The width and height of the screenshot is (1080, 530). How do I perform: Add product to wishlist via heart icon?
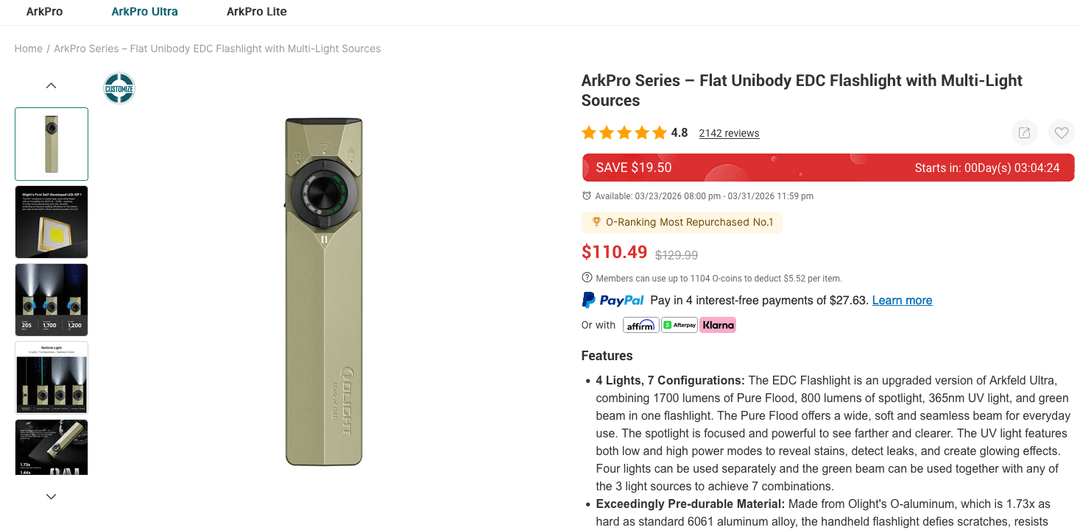[x=1061, y=133]
